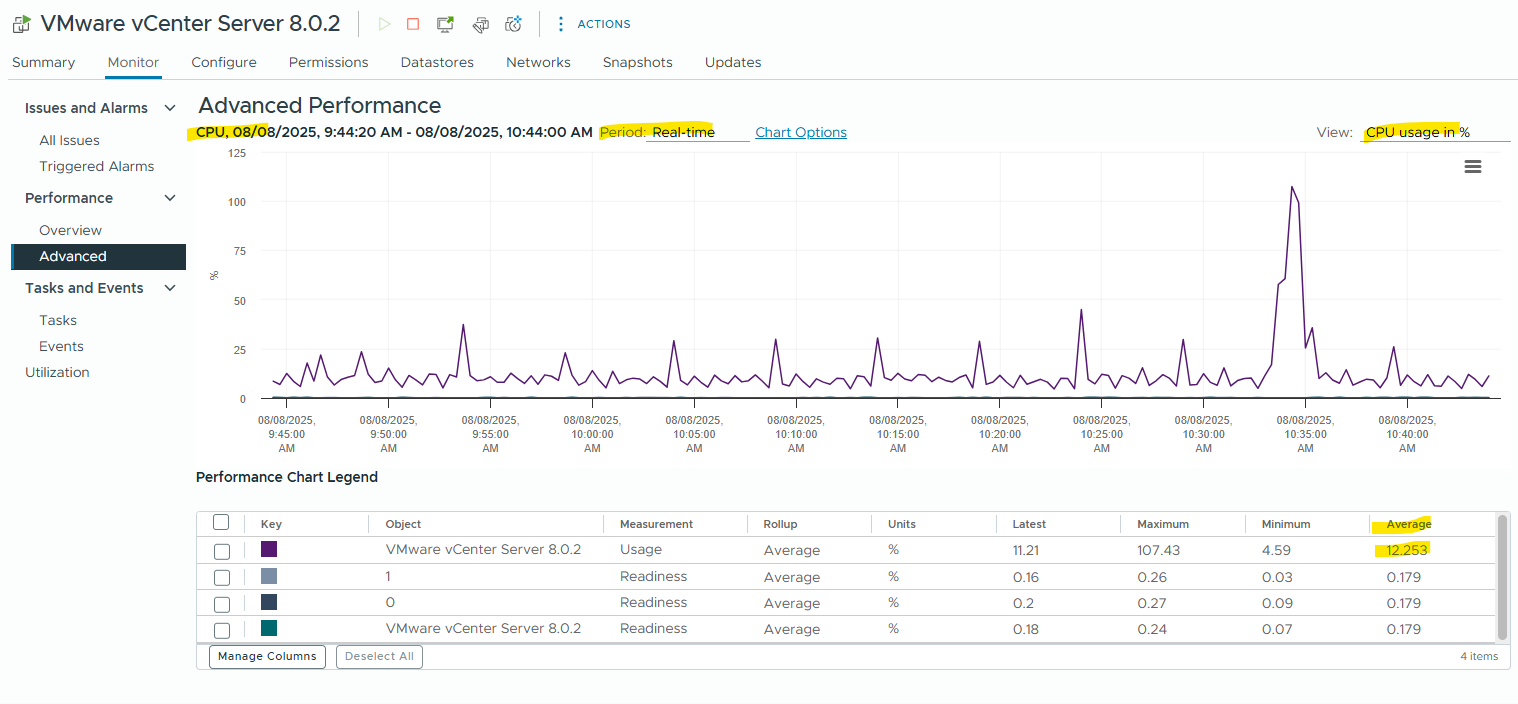Switch to the Configure tab
This screenshot has width=1518, height=704.
[x=224, y=62]
